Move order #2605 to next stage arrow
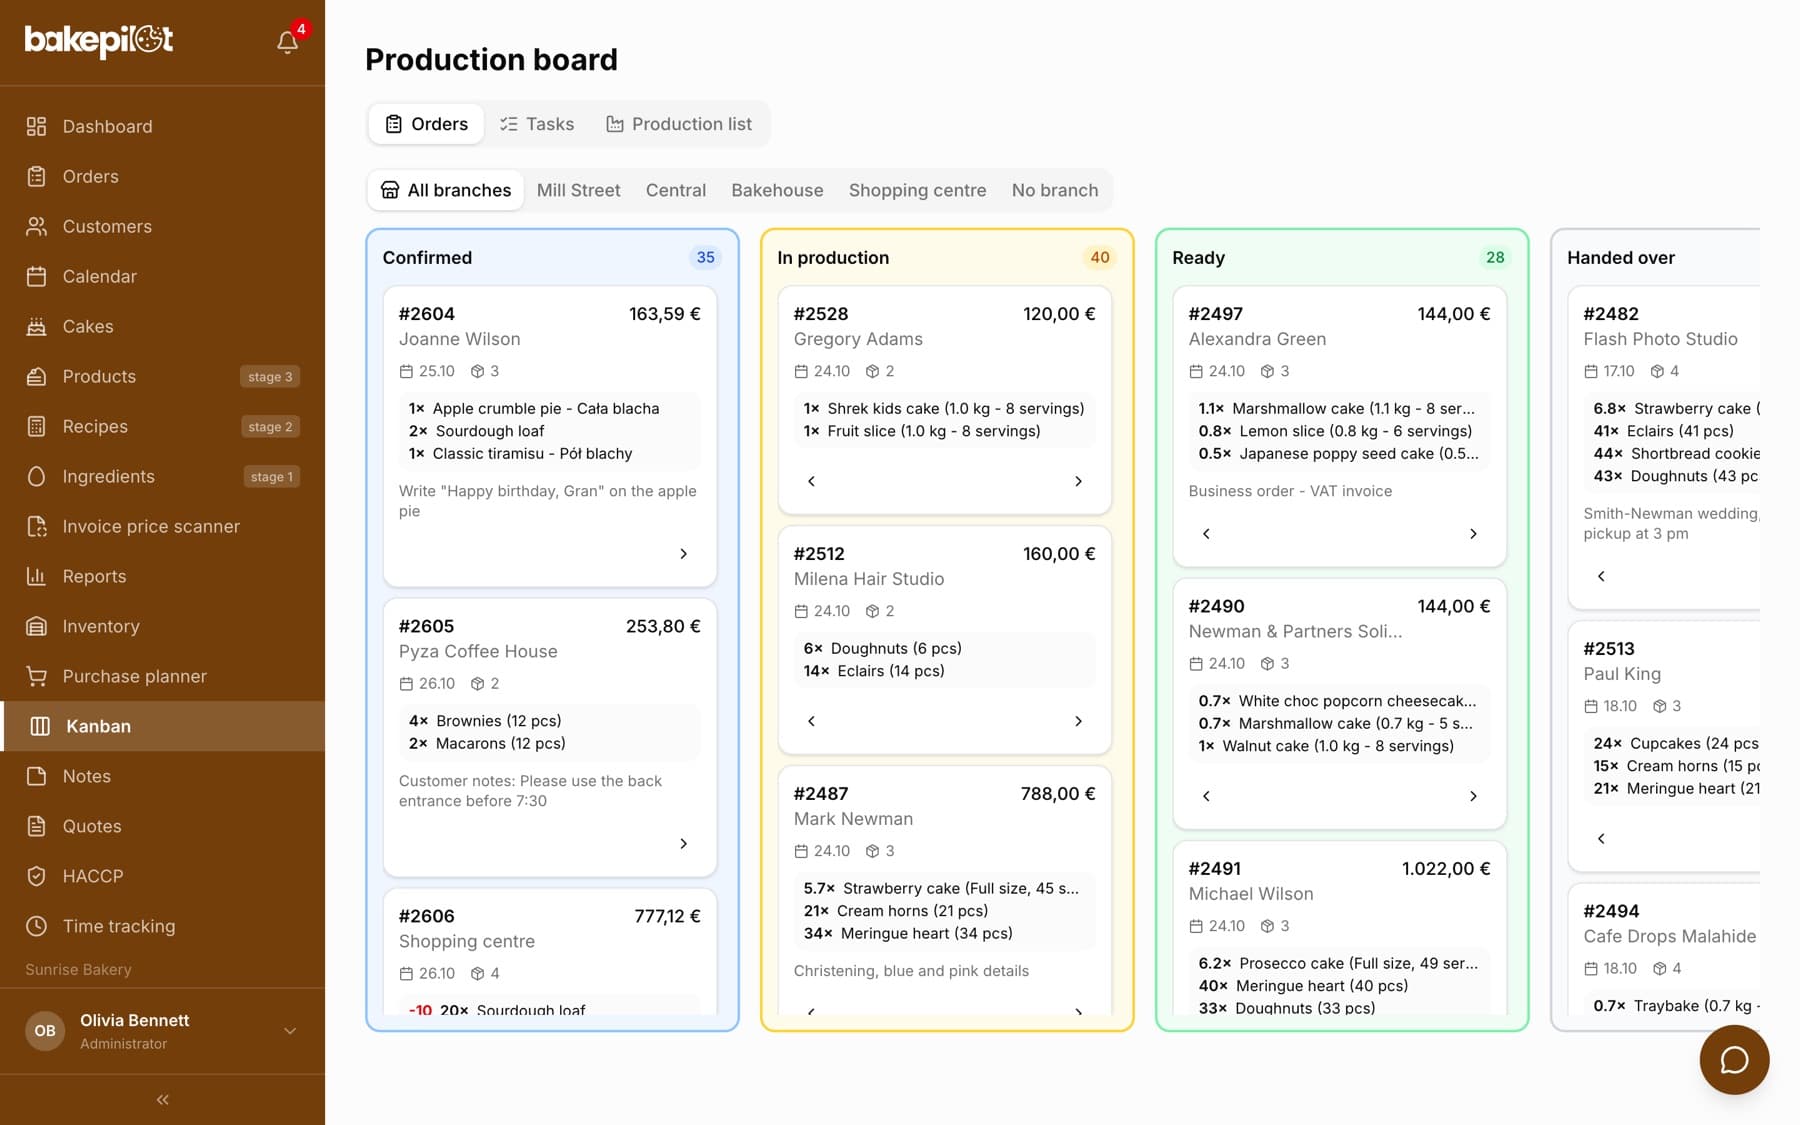 pos(684,844)
